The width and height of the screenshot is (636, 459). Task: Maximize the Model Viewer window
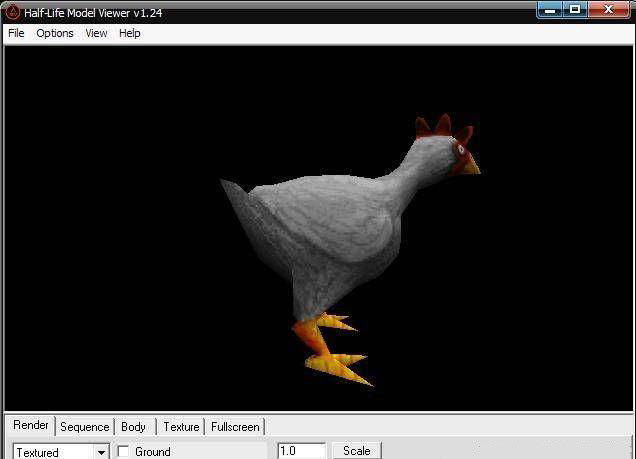[575, 10]
